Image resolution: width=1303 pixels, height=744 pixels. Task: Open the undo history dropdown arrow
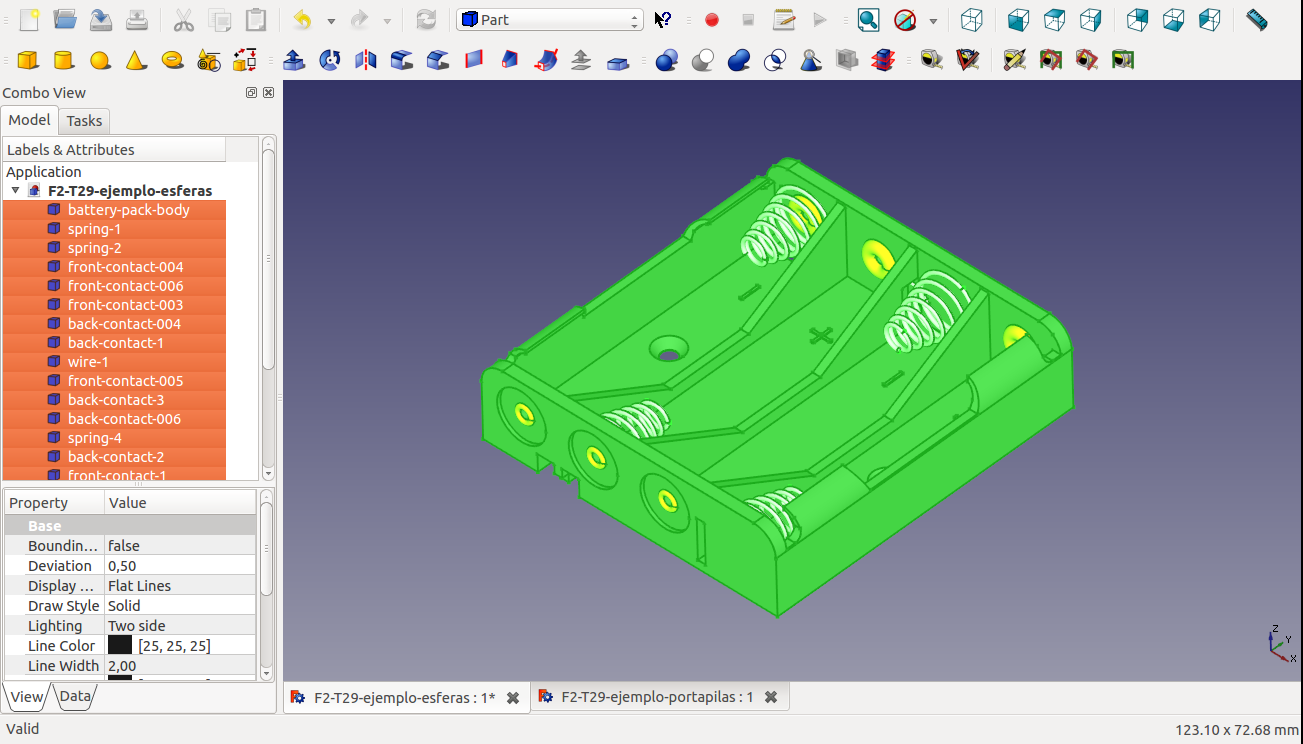tap(331, 20)
